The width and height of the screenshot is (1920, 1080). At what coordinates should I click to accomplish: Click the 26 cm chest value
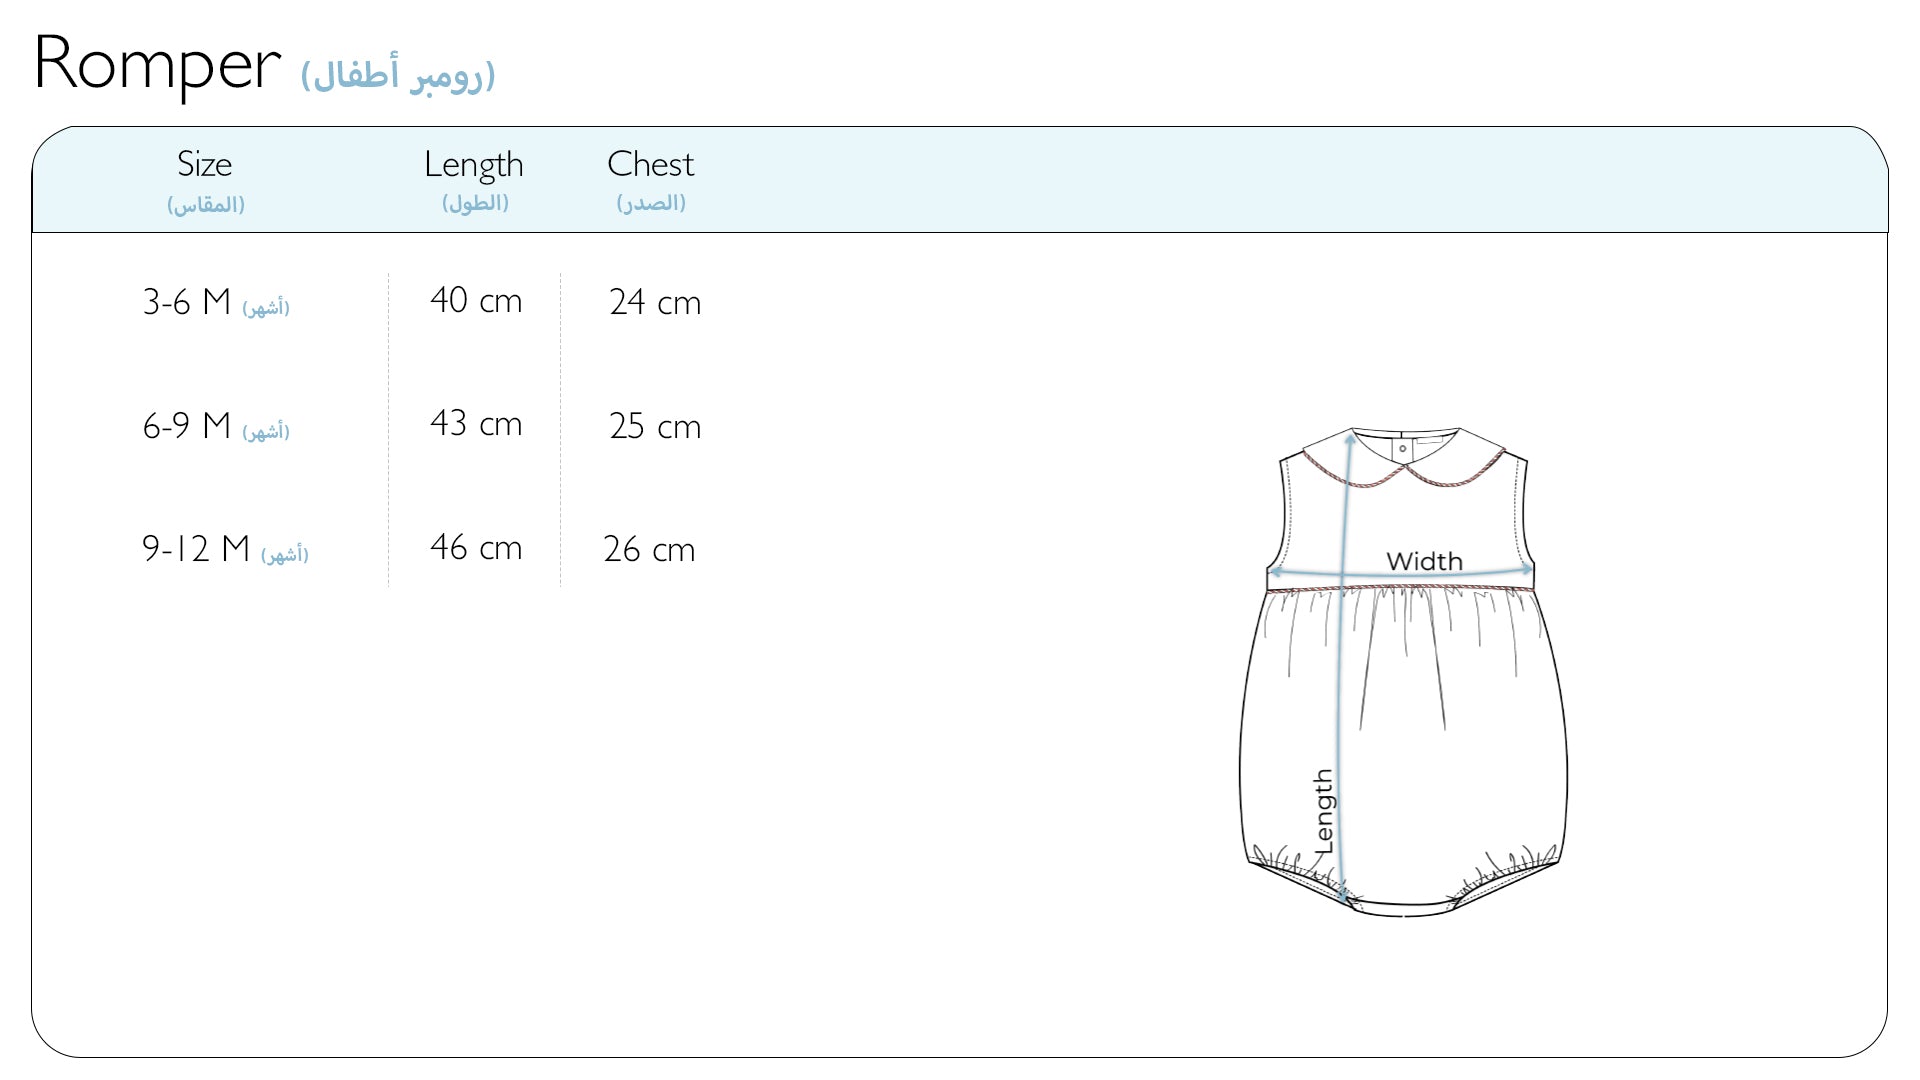point(649,549)
